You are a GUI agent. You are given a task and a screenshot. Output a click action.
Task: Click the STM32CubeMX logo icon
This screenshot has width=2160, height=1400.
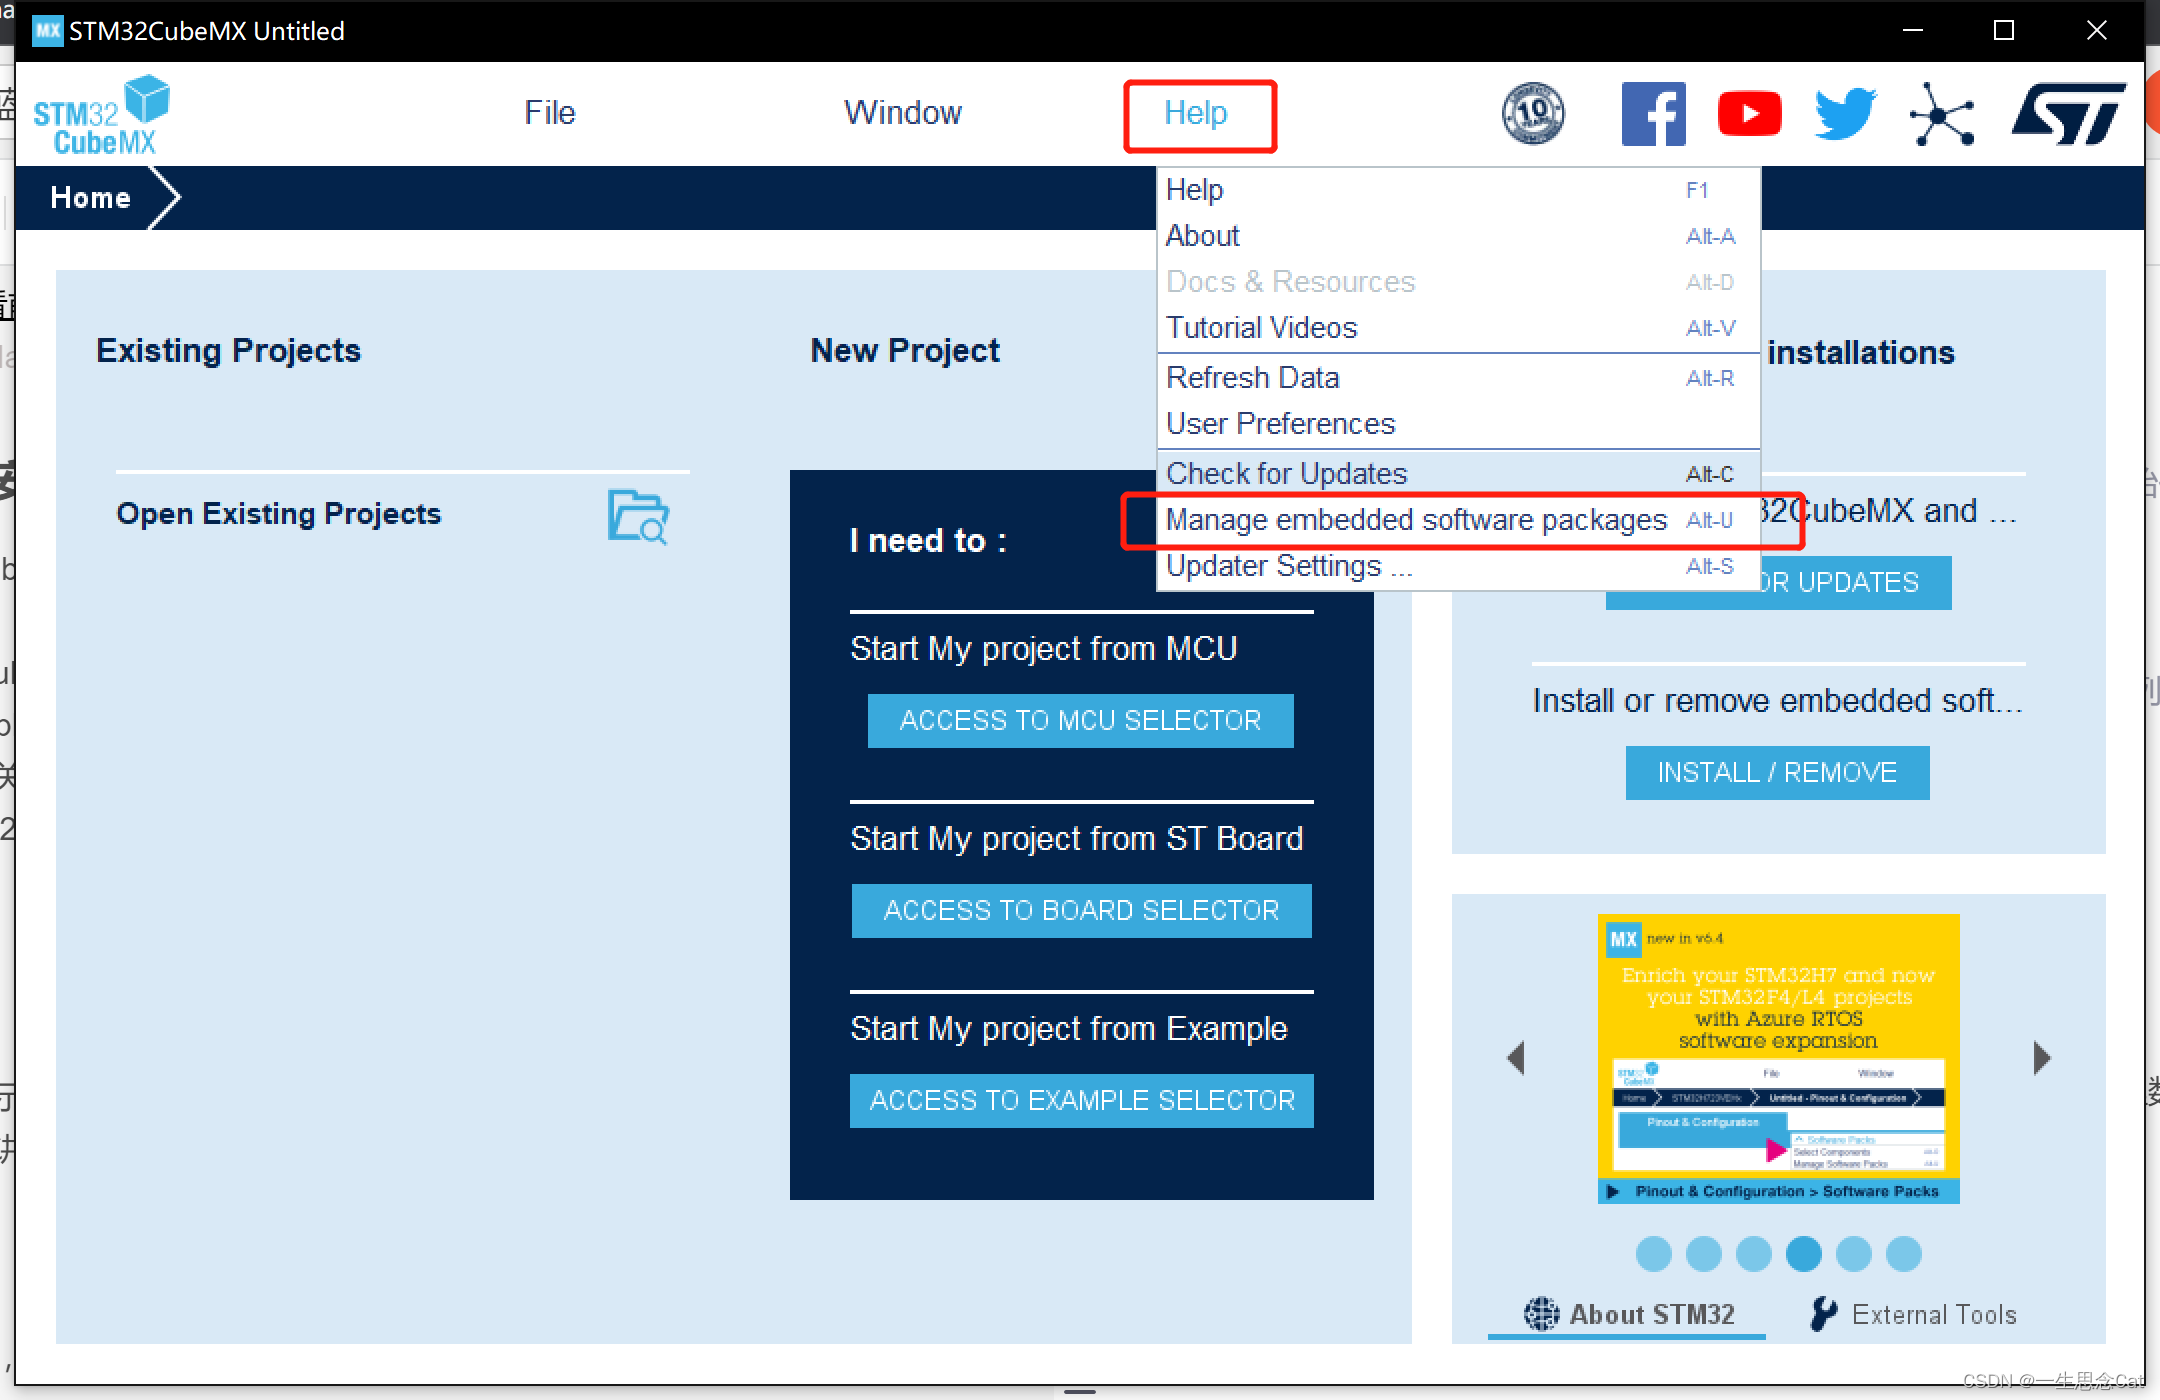pos(102,115)
